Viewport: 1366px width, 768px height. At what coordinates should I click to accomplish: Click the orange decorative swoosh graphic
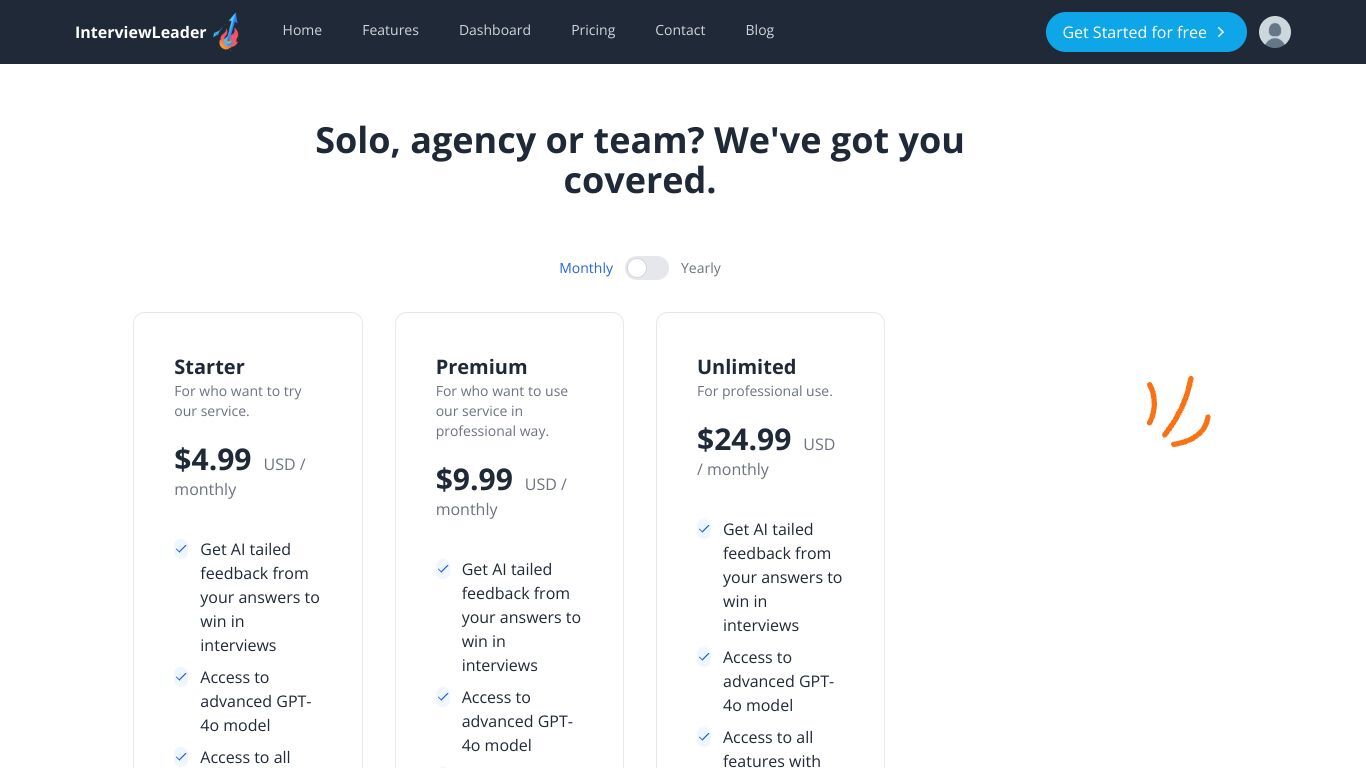[1179, 411]
